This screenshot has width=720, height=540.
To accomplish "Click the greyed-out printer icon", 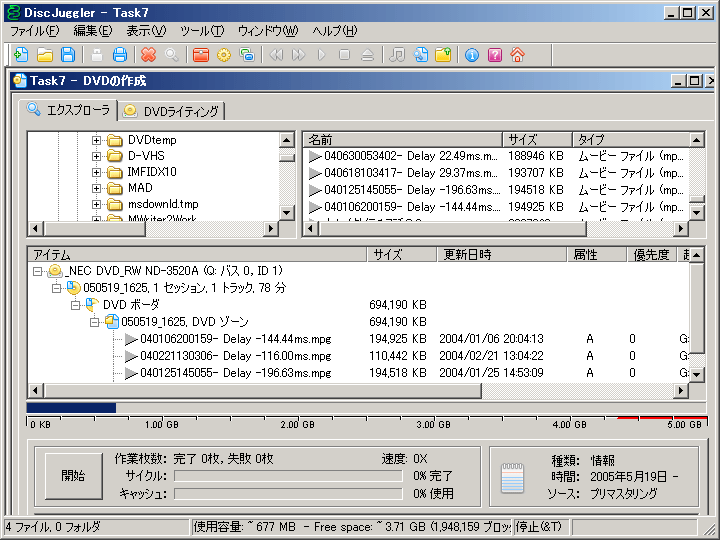I will [x=97, y=55].
